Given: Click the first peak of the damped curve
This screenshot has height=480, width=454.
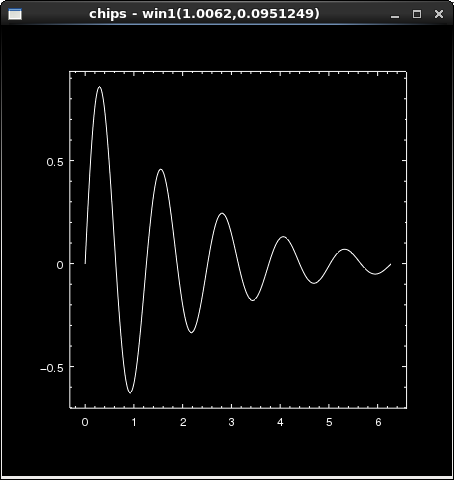Looking at the screenshot, I should coord(99,87).
